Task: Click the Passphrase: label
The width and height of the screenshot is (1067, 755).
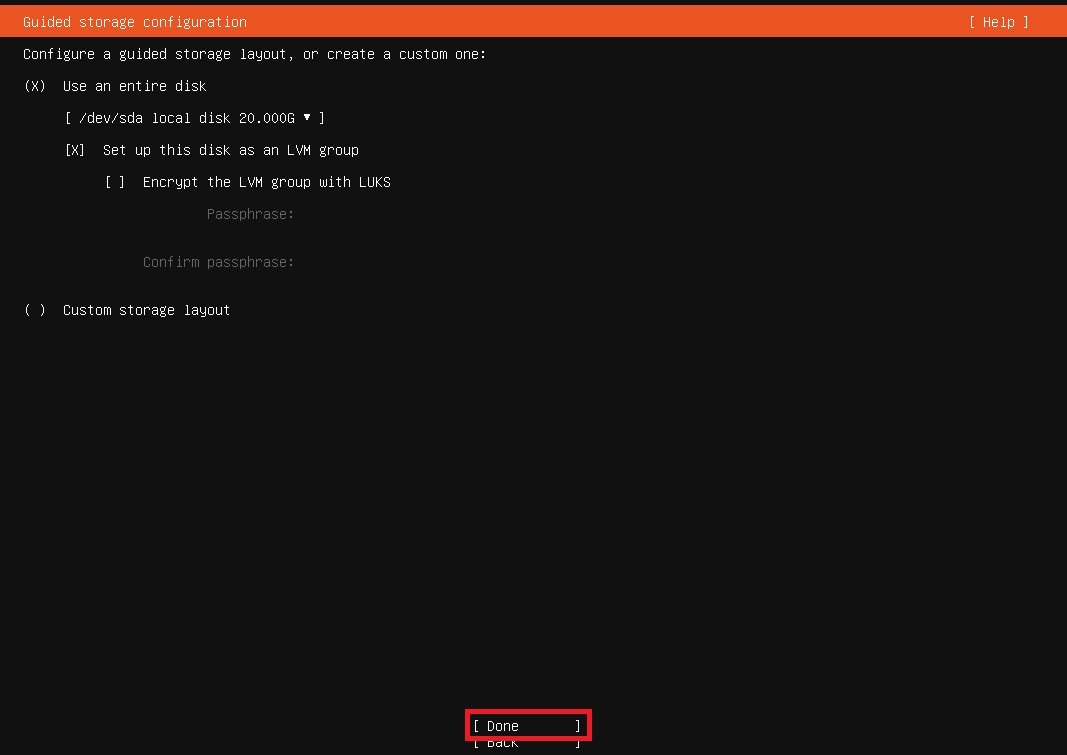Action: 250,214
